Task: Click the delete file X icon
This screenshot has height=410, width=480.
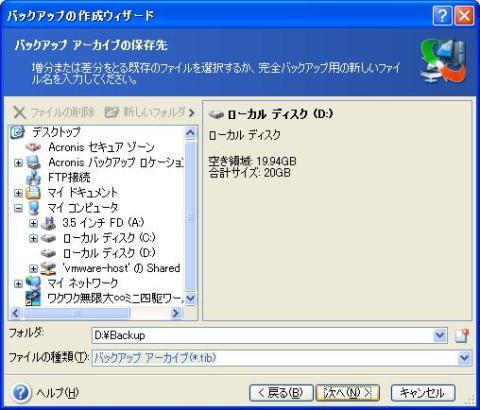Action: point(20,113)
